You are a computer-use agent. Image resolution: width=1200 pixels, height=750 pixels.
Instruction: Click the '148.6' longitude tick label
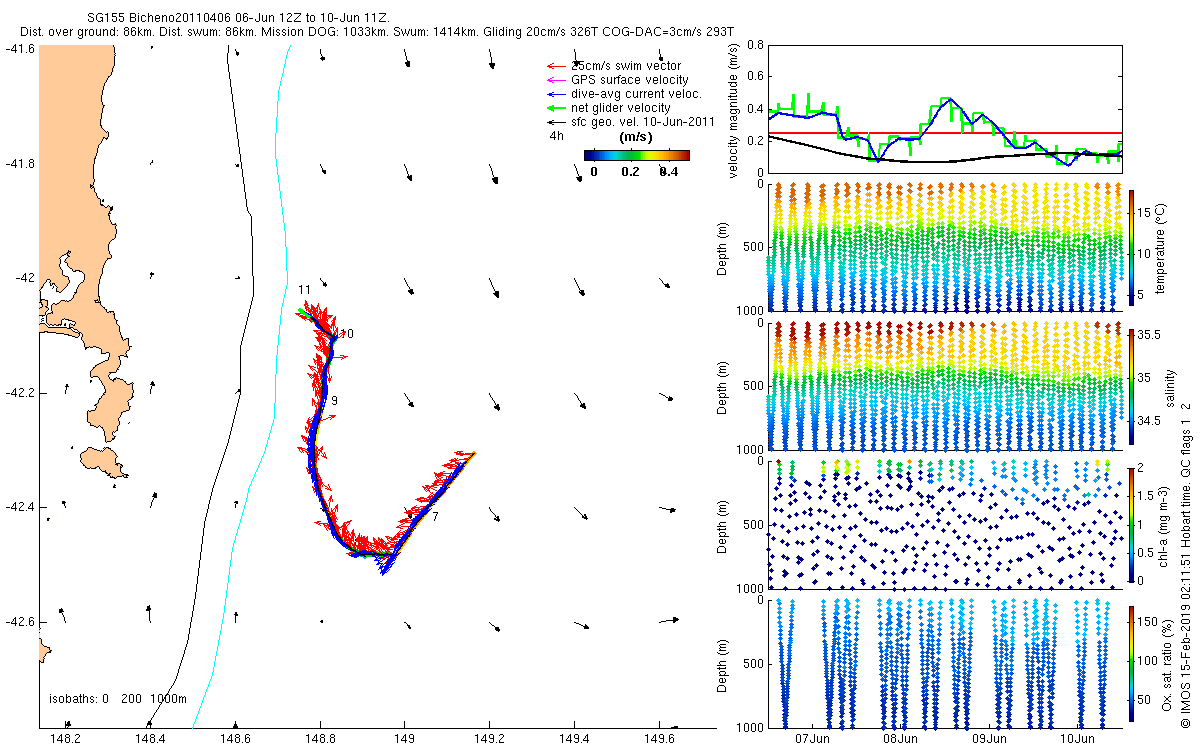235,739
